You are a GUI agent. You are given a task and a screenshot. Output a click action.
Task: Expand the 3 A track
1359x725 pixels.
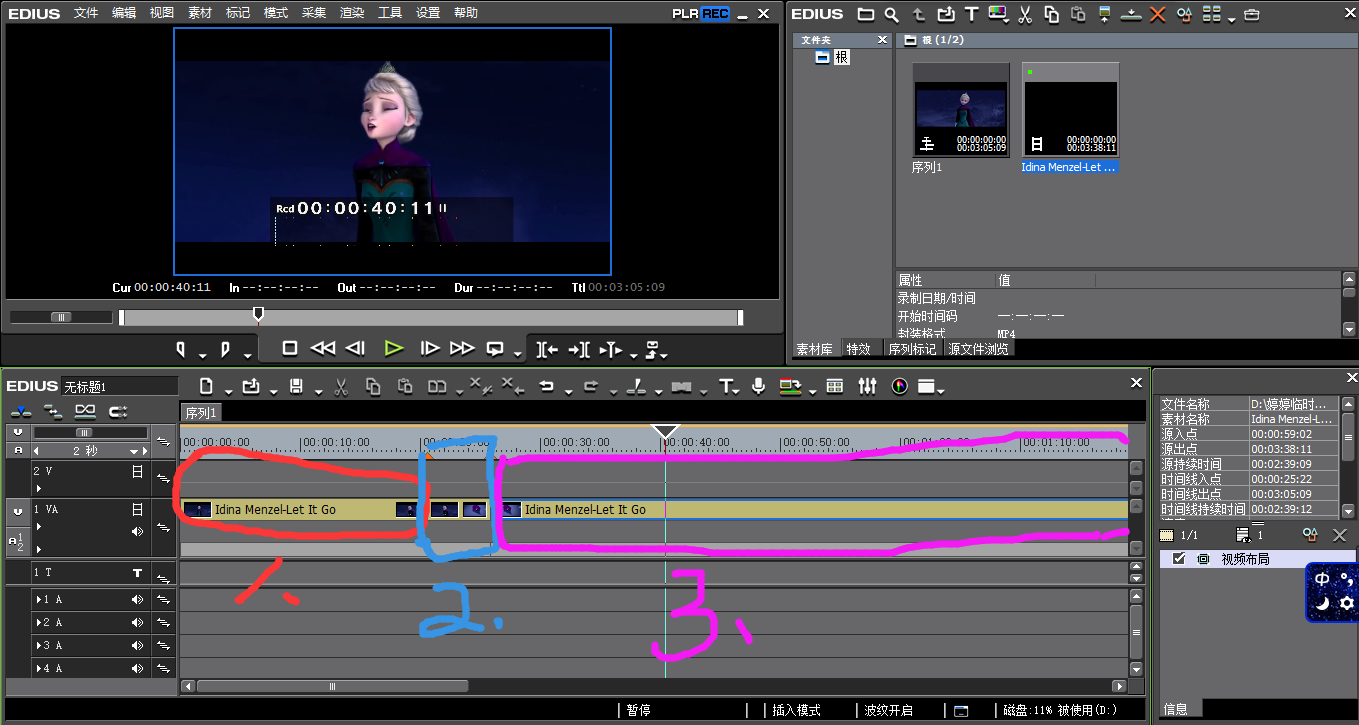[x=37, y=645]
